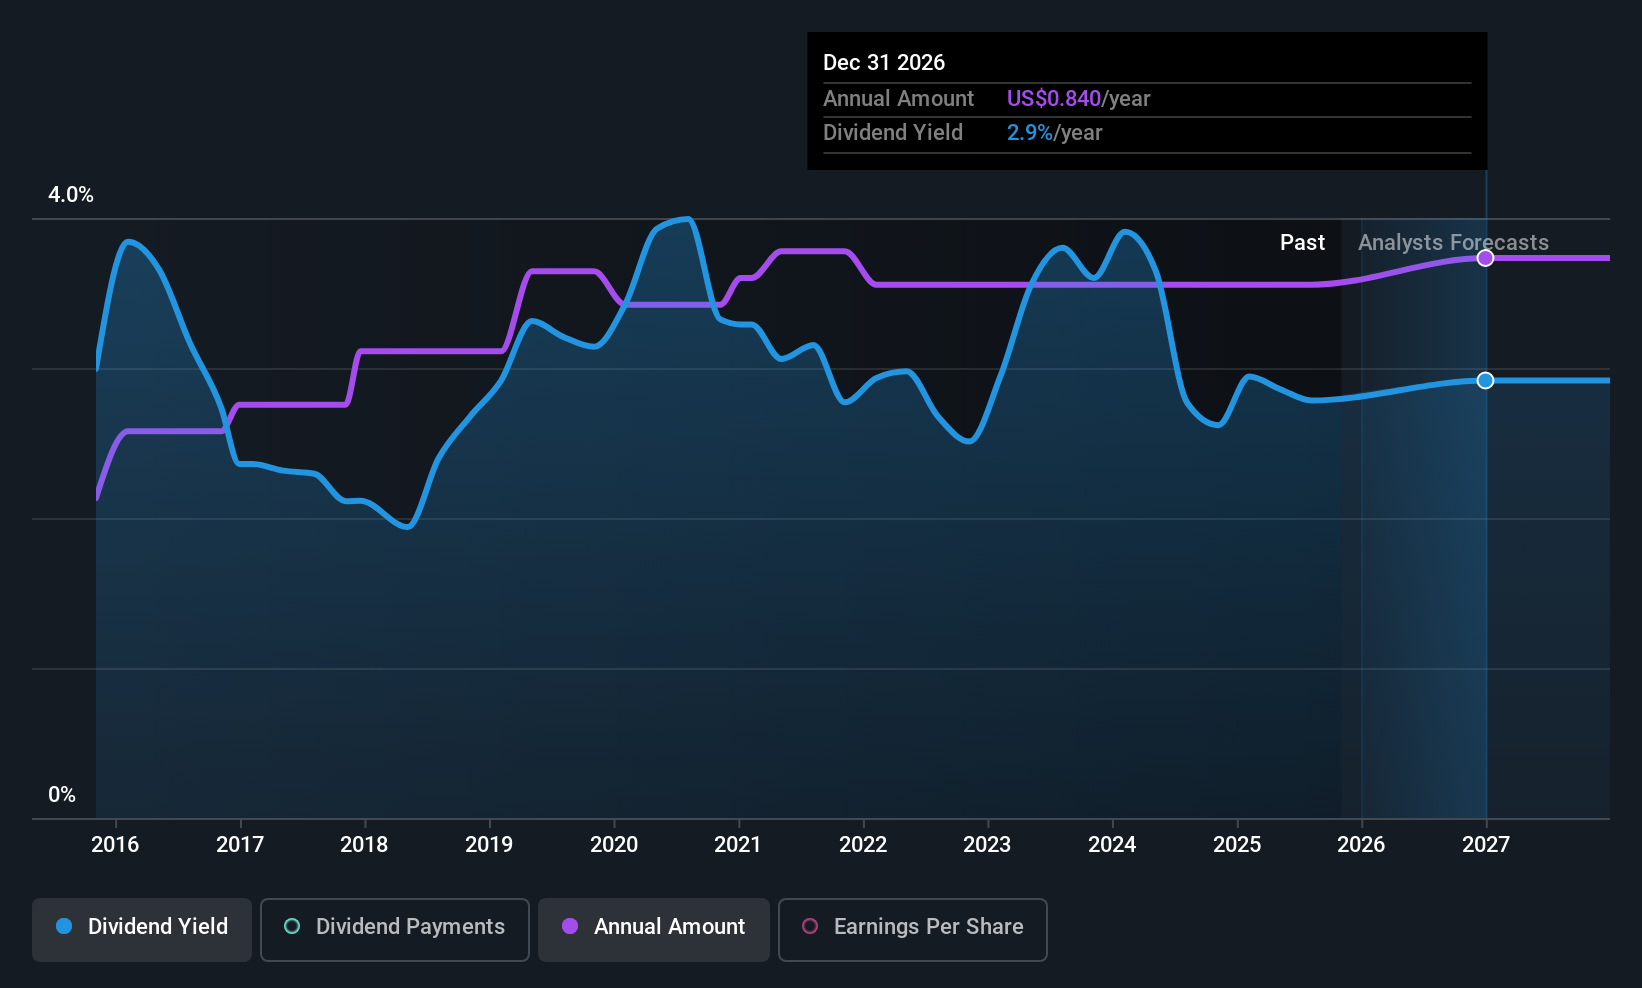Toggle the Annual Amount series visibility

click(x=653, y=929)
